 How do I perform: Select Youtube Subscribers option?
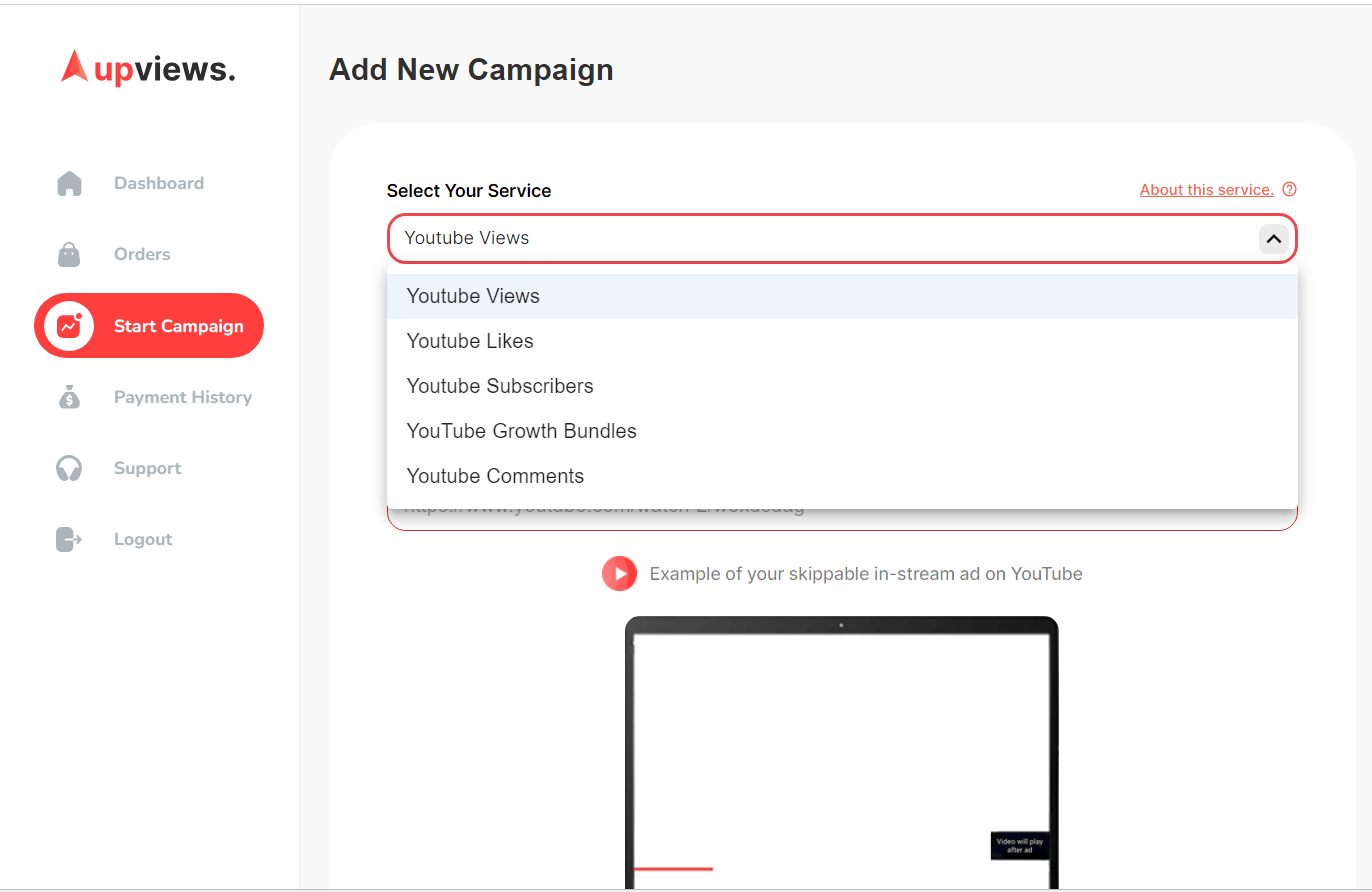tap(500, 387)
